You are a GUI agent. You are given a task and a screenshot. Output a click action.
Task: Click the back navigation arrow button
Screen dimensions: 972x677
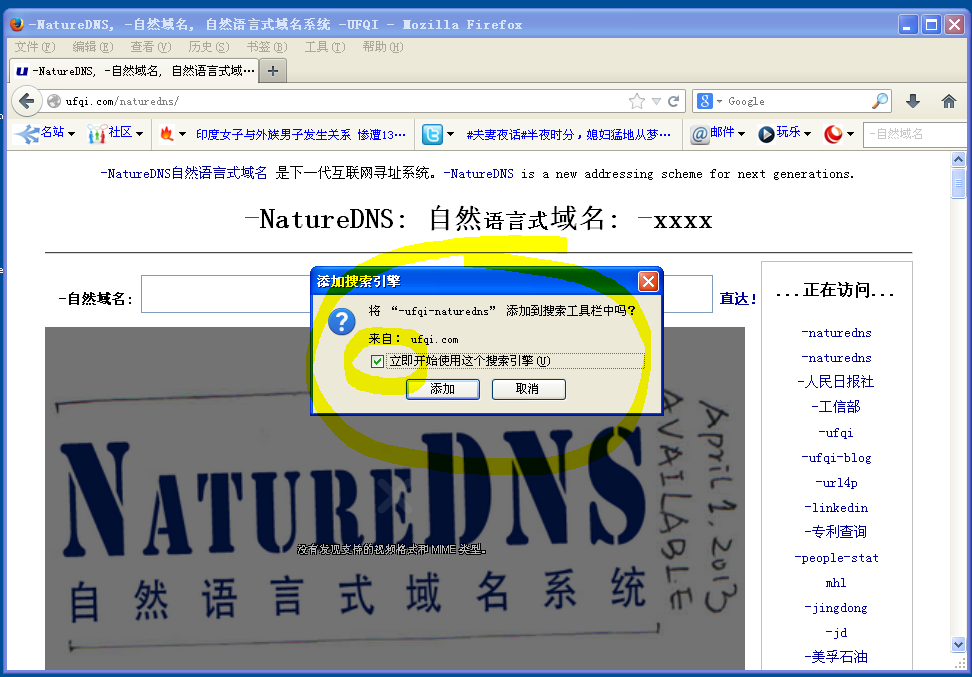[27, 101]
